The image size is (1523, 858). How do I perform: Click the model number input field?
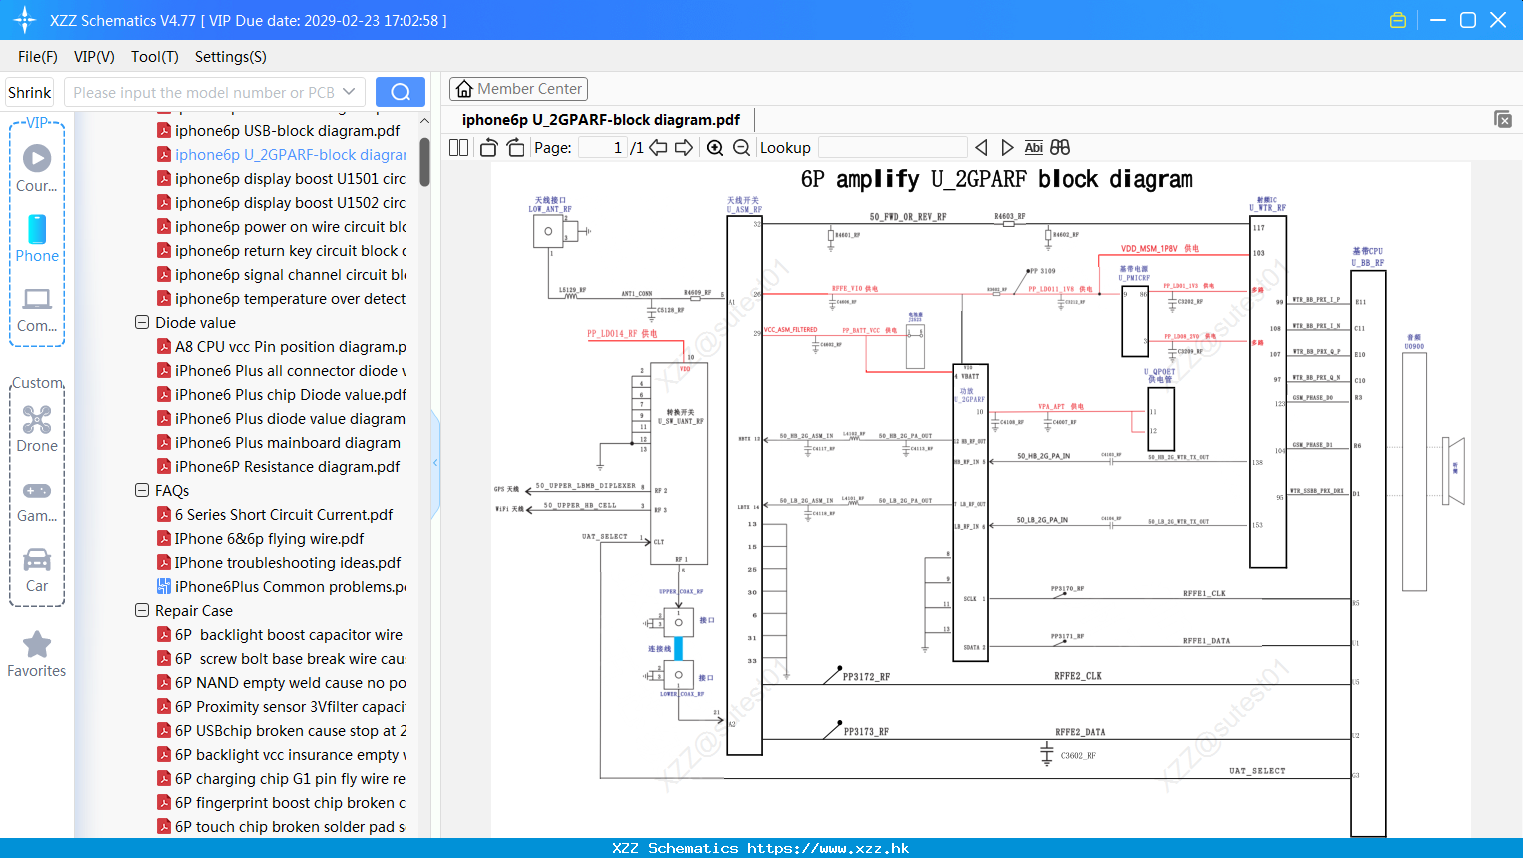(x=204, y=92)
